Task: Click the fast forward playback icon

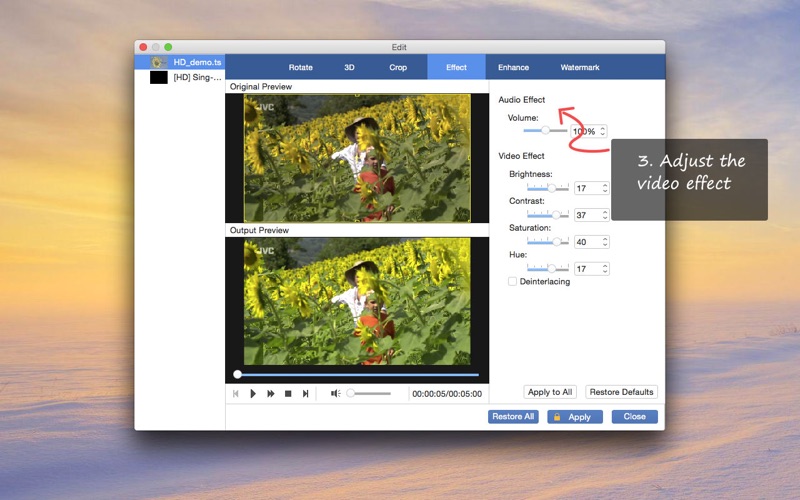Action: (x=270, y=394)
